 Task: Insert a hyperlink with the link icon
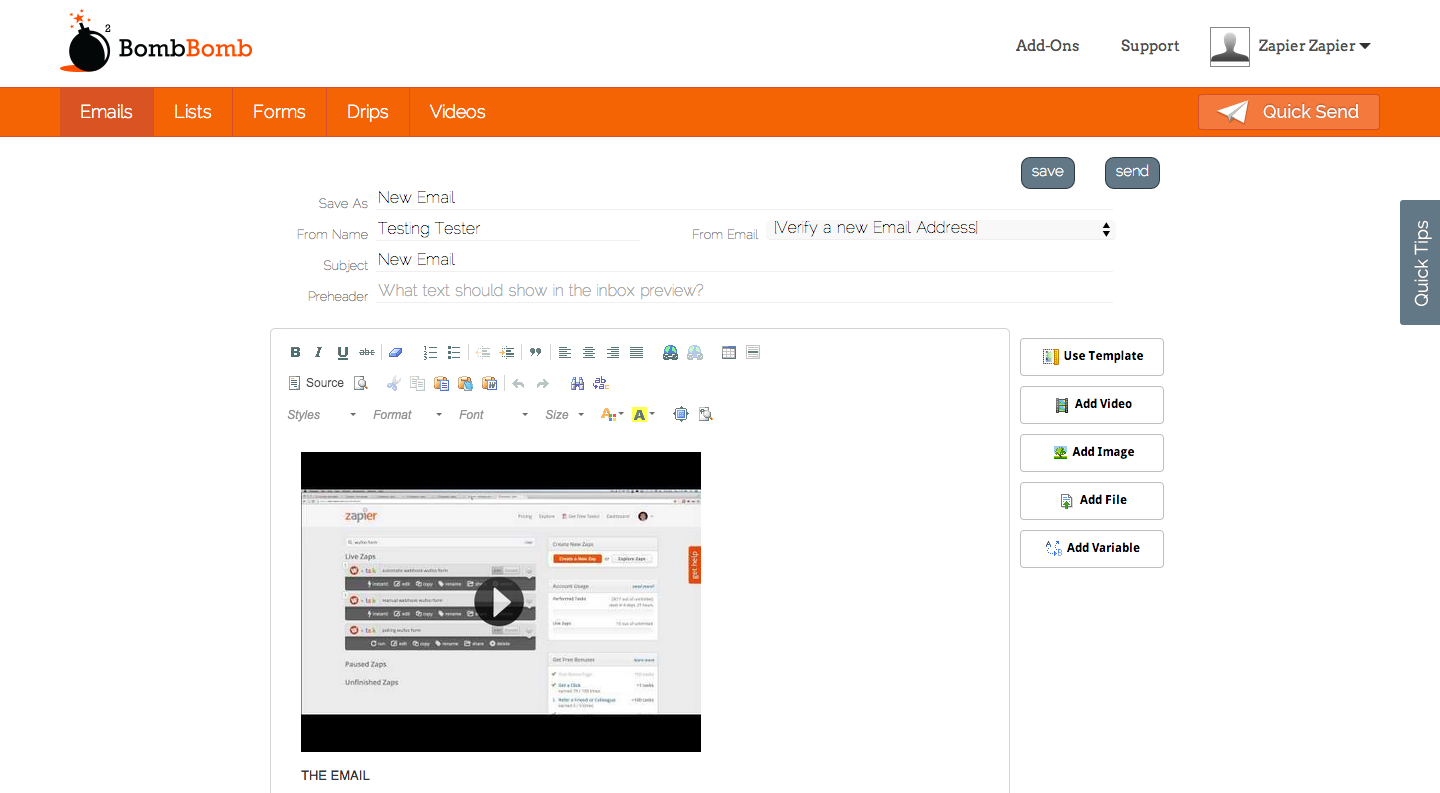pyautogui.click(x=671, y=352)
